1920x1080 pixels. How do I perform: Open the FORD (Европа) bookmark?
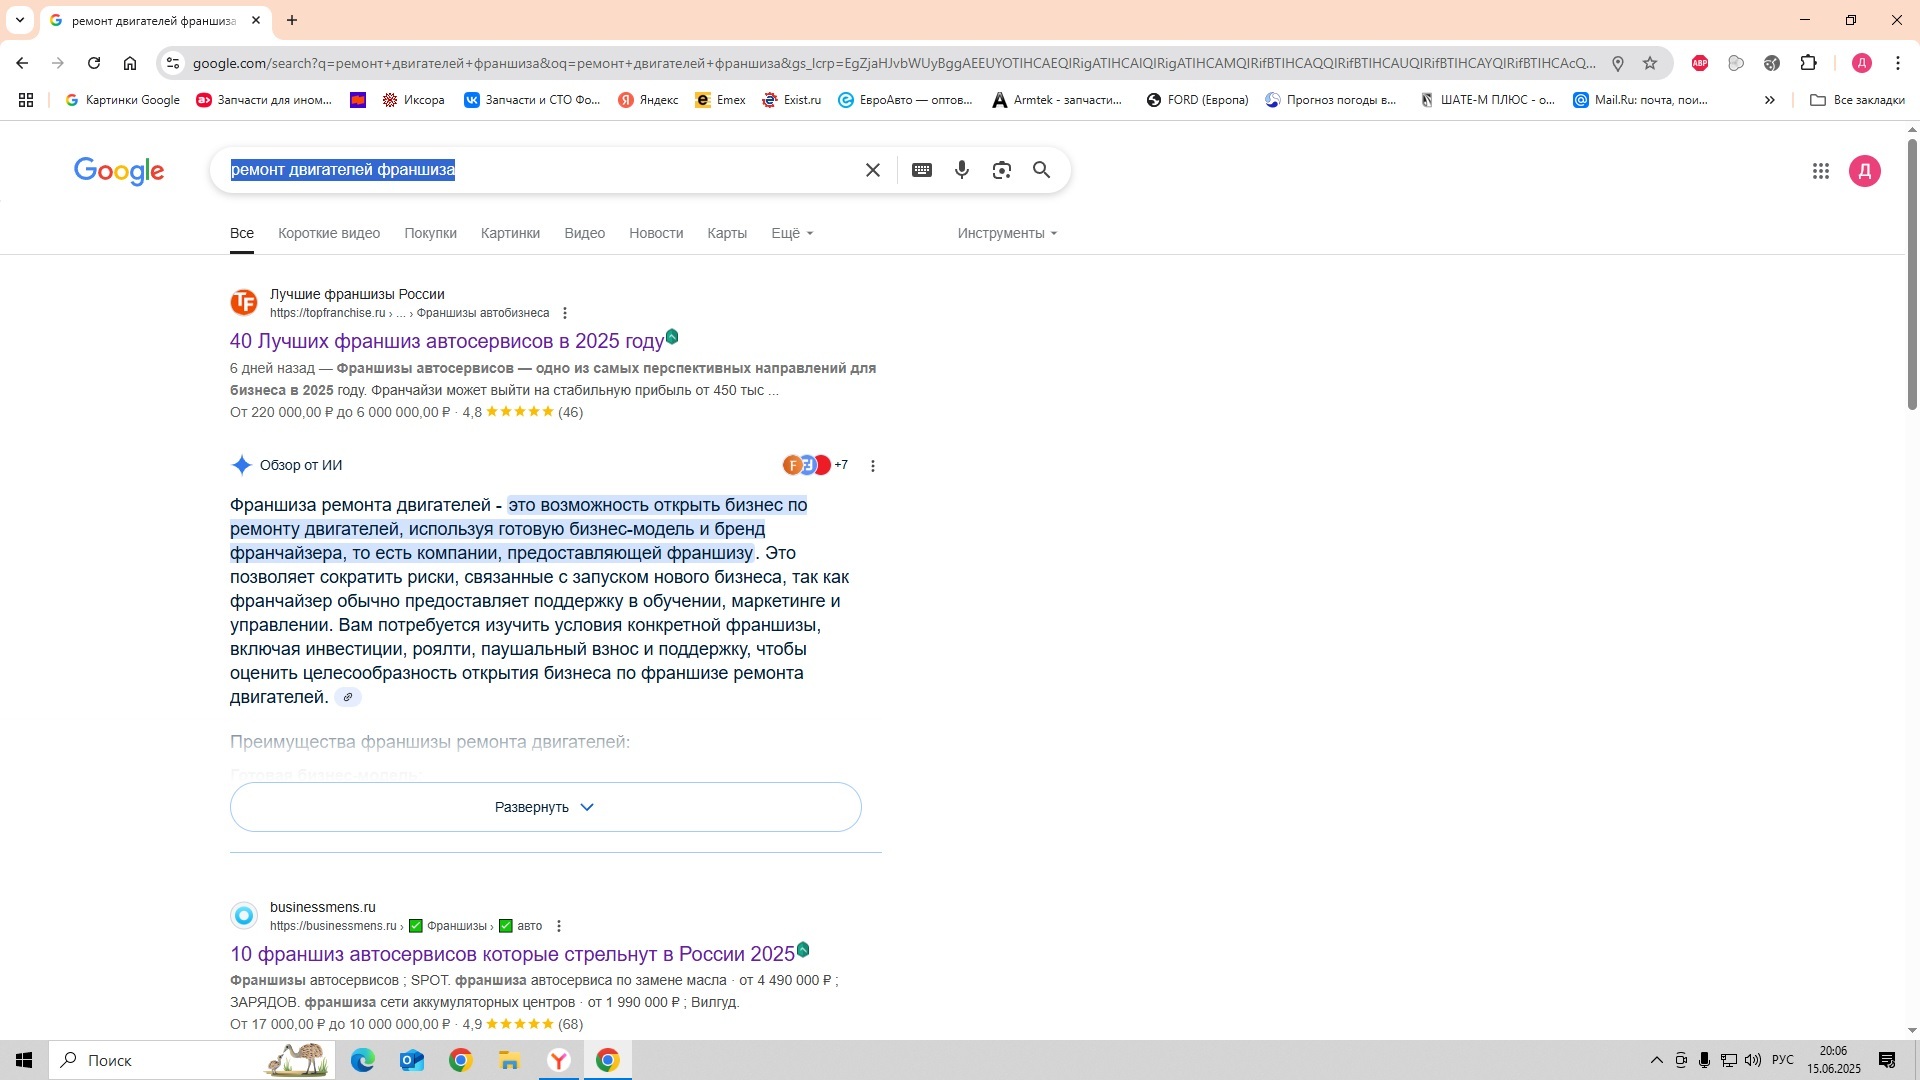point(1197,100)
